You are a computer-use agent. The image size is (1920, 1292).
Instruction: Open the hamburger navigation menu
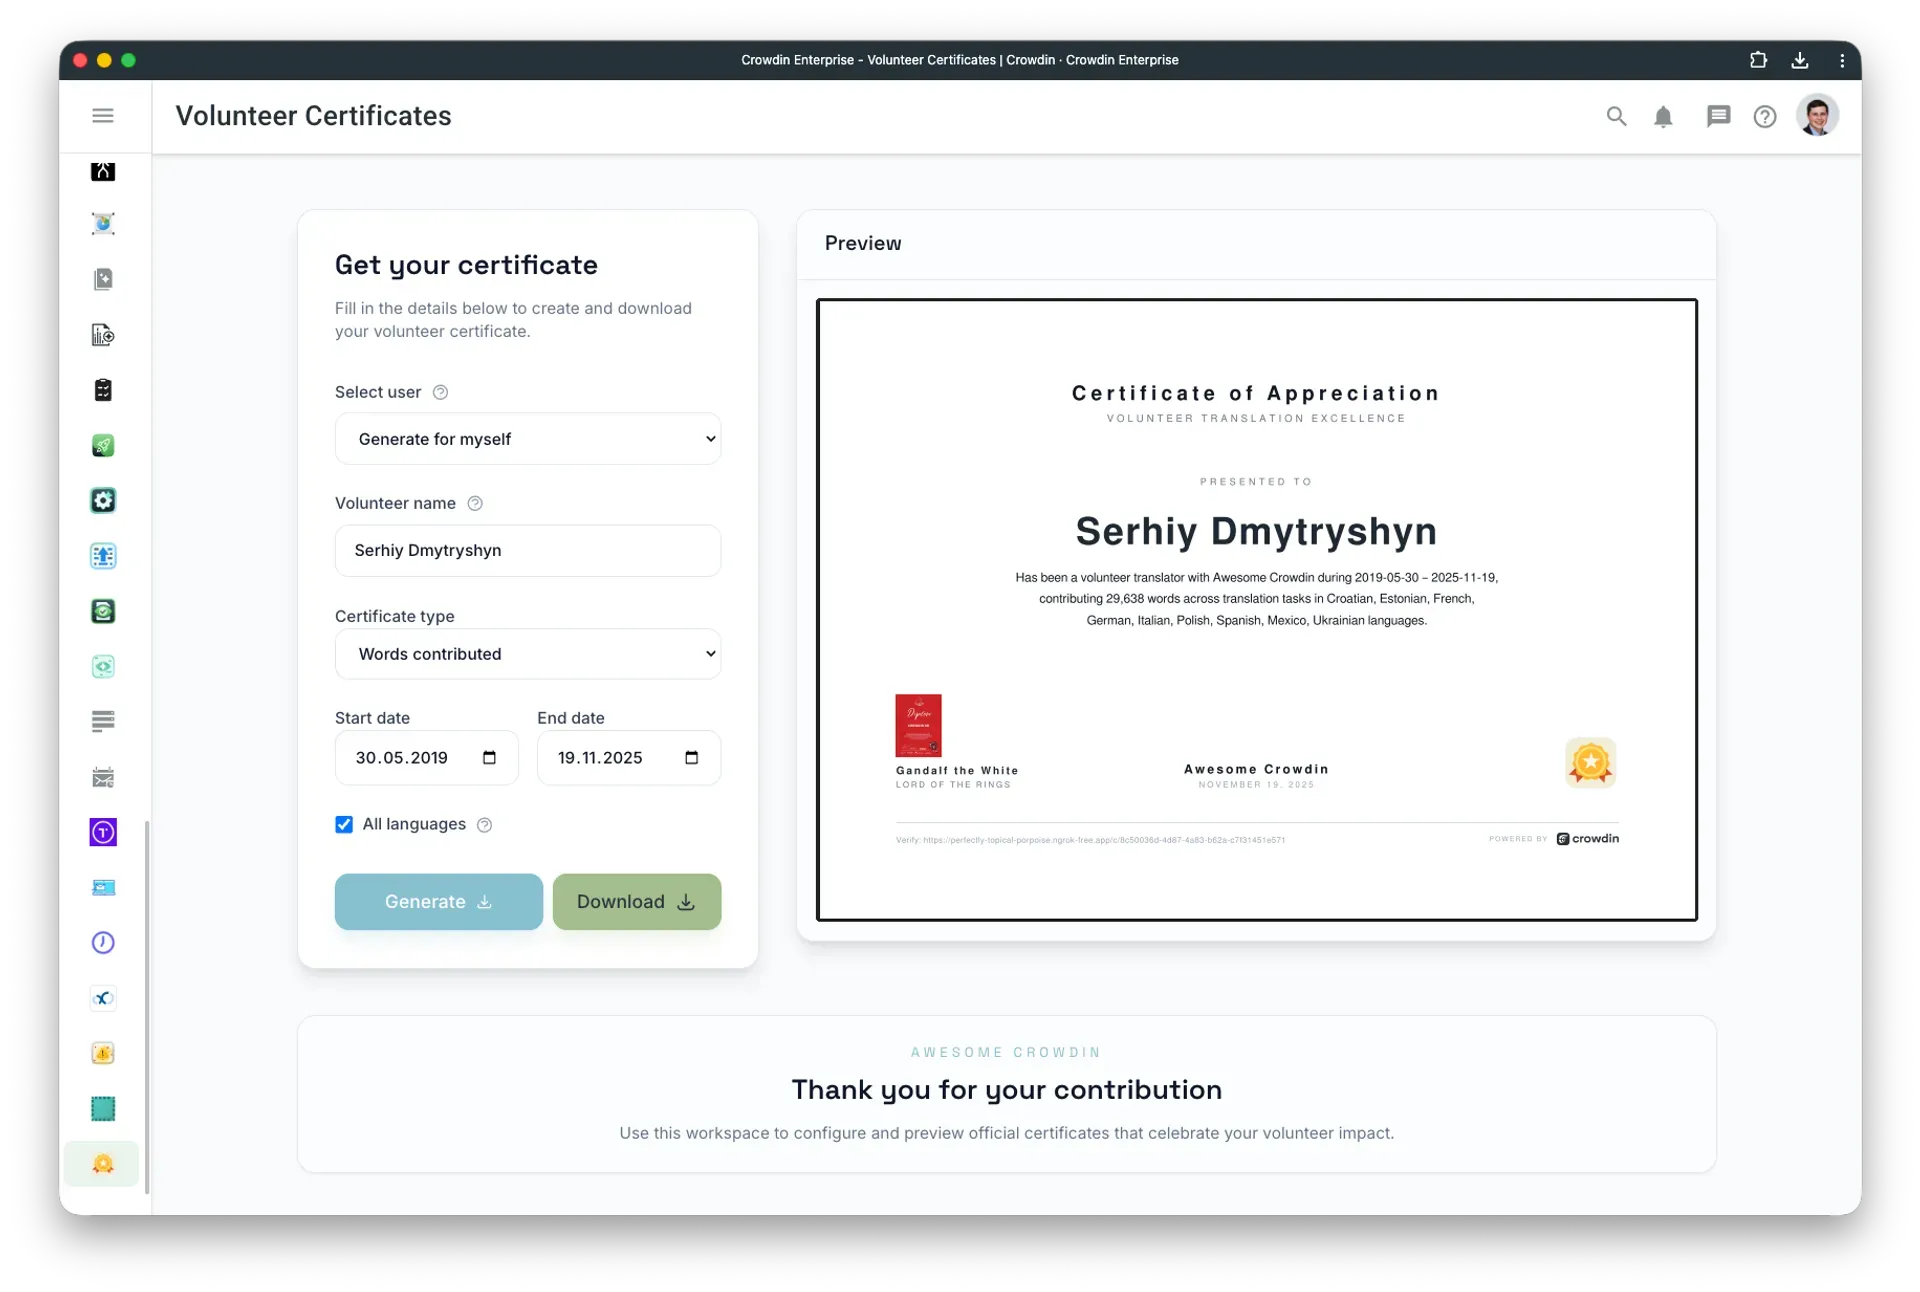(103, 116)
